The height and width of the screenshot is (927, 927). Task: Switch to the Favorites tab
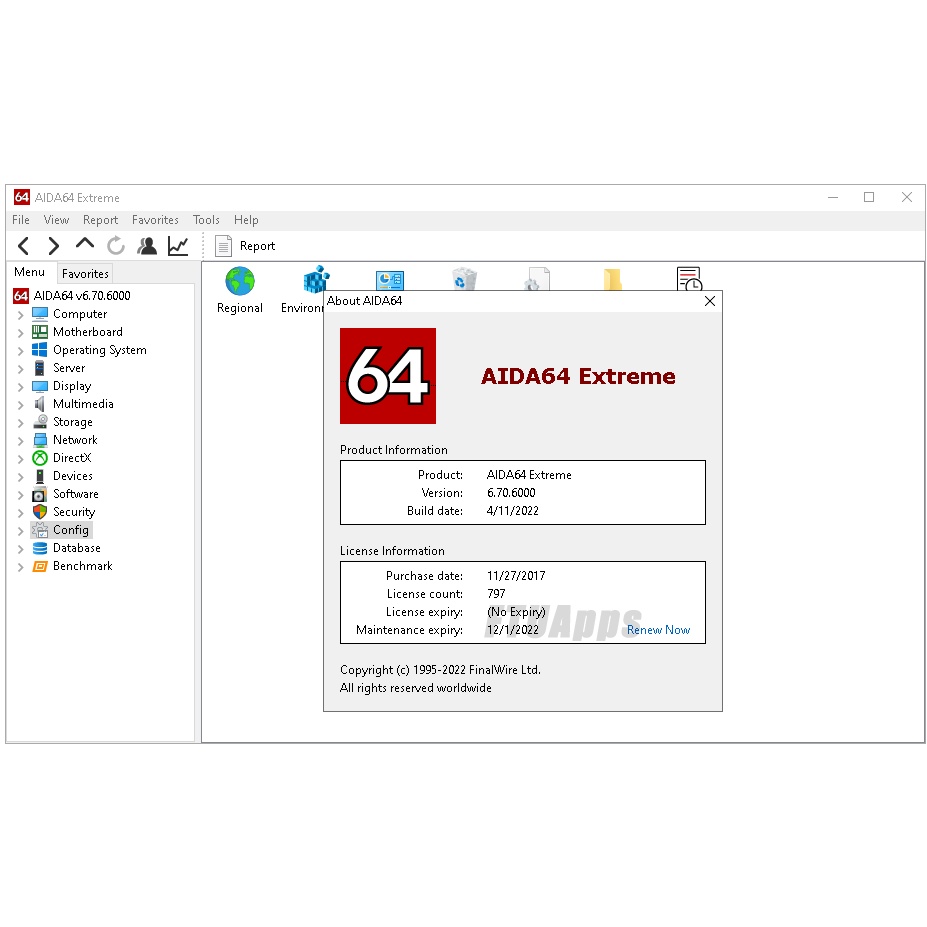[x=85, y=274]
